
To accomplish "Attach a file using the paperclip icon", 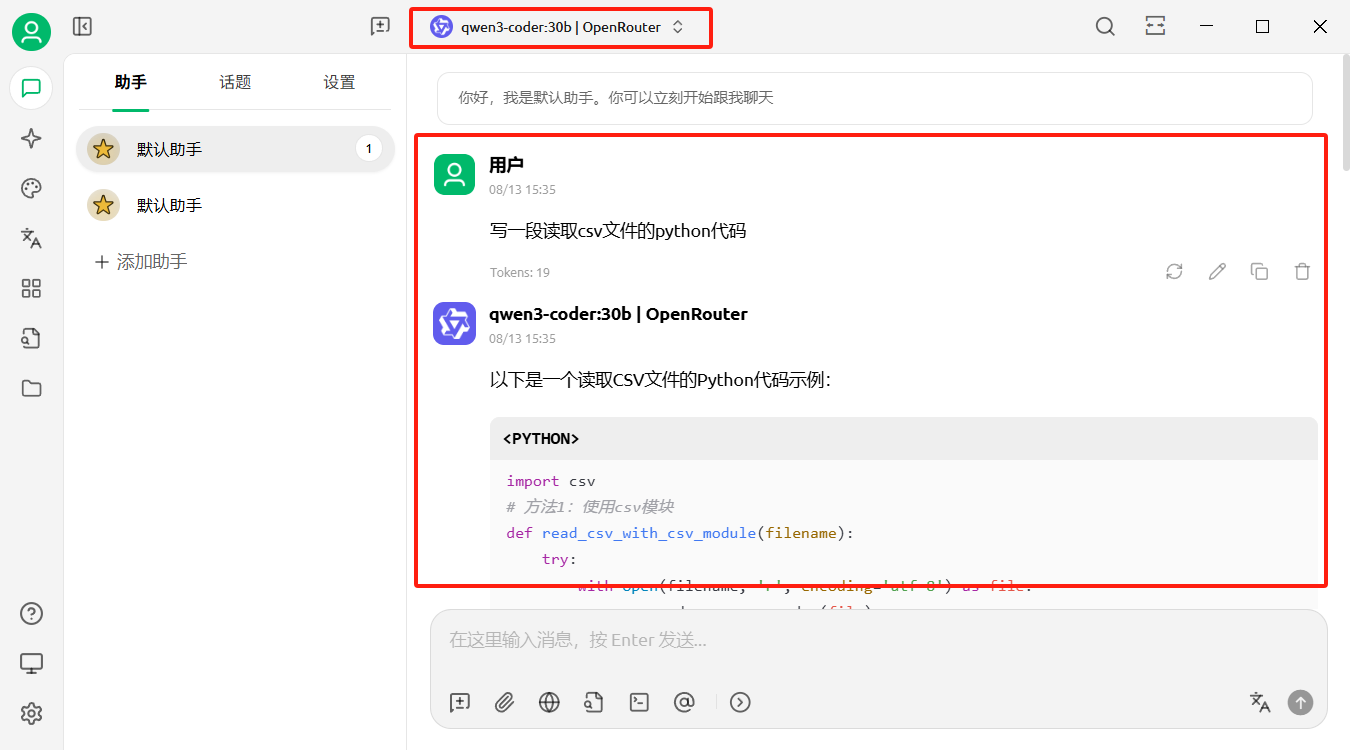I will pyautogui.click(x=504, y=702).
